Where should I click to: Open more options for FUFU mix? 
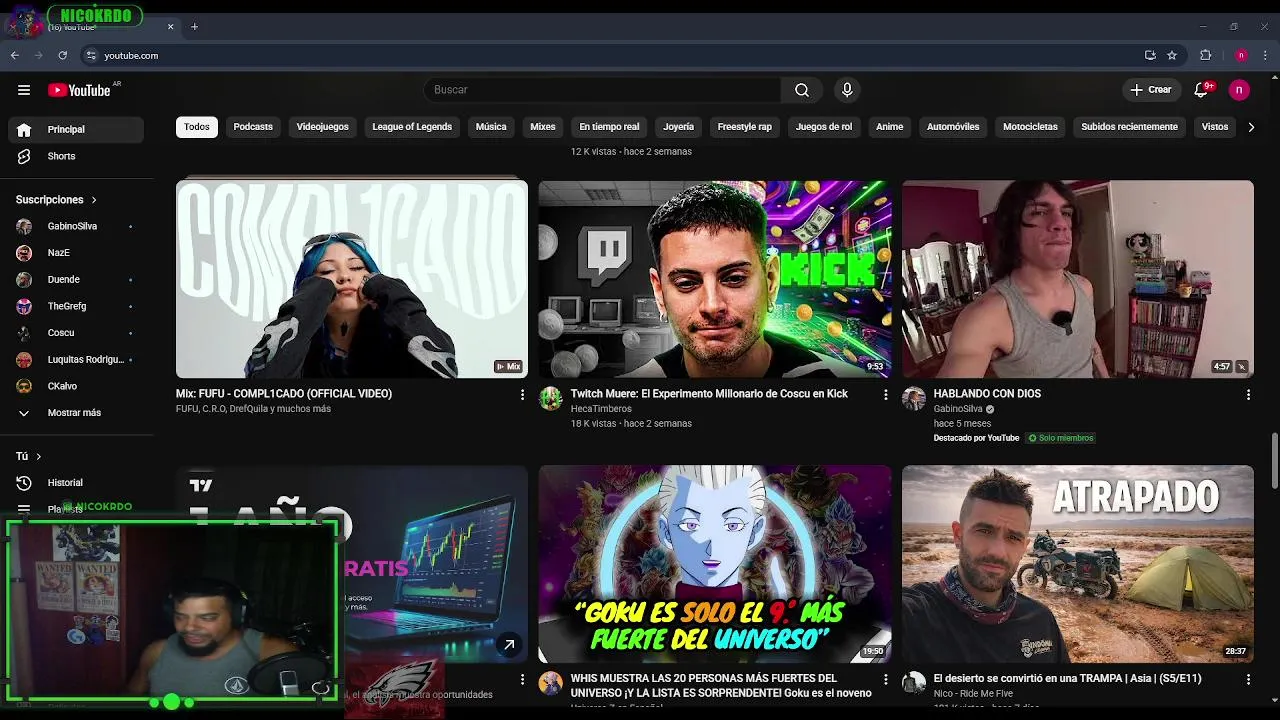[x=522, y=395]
